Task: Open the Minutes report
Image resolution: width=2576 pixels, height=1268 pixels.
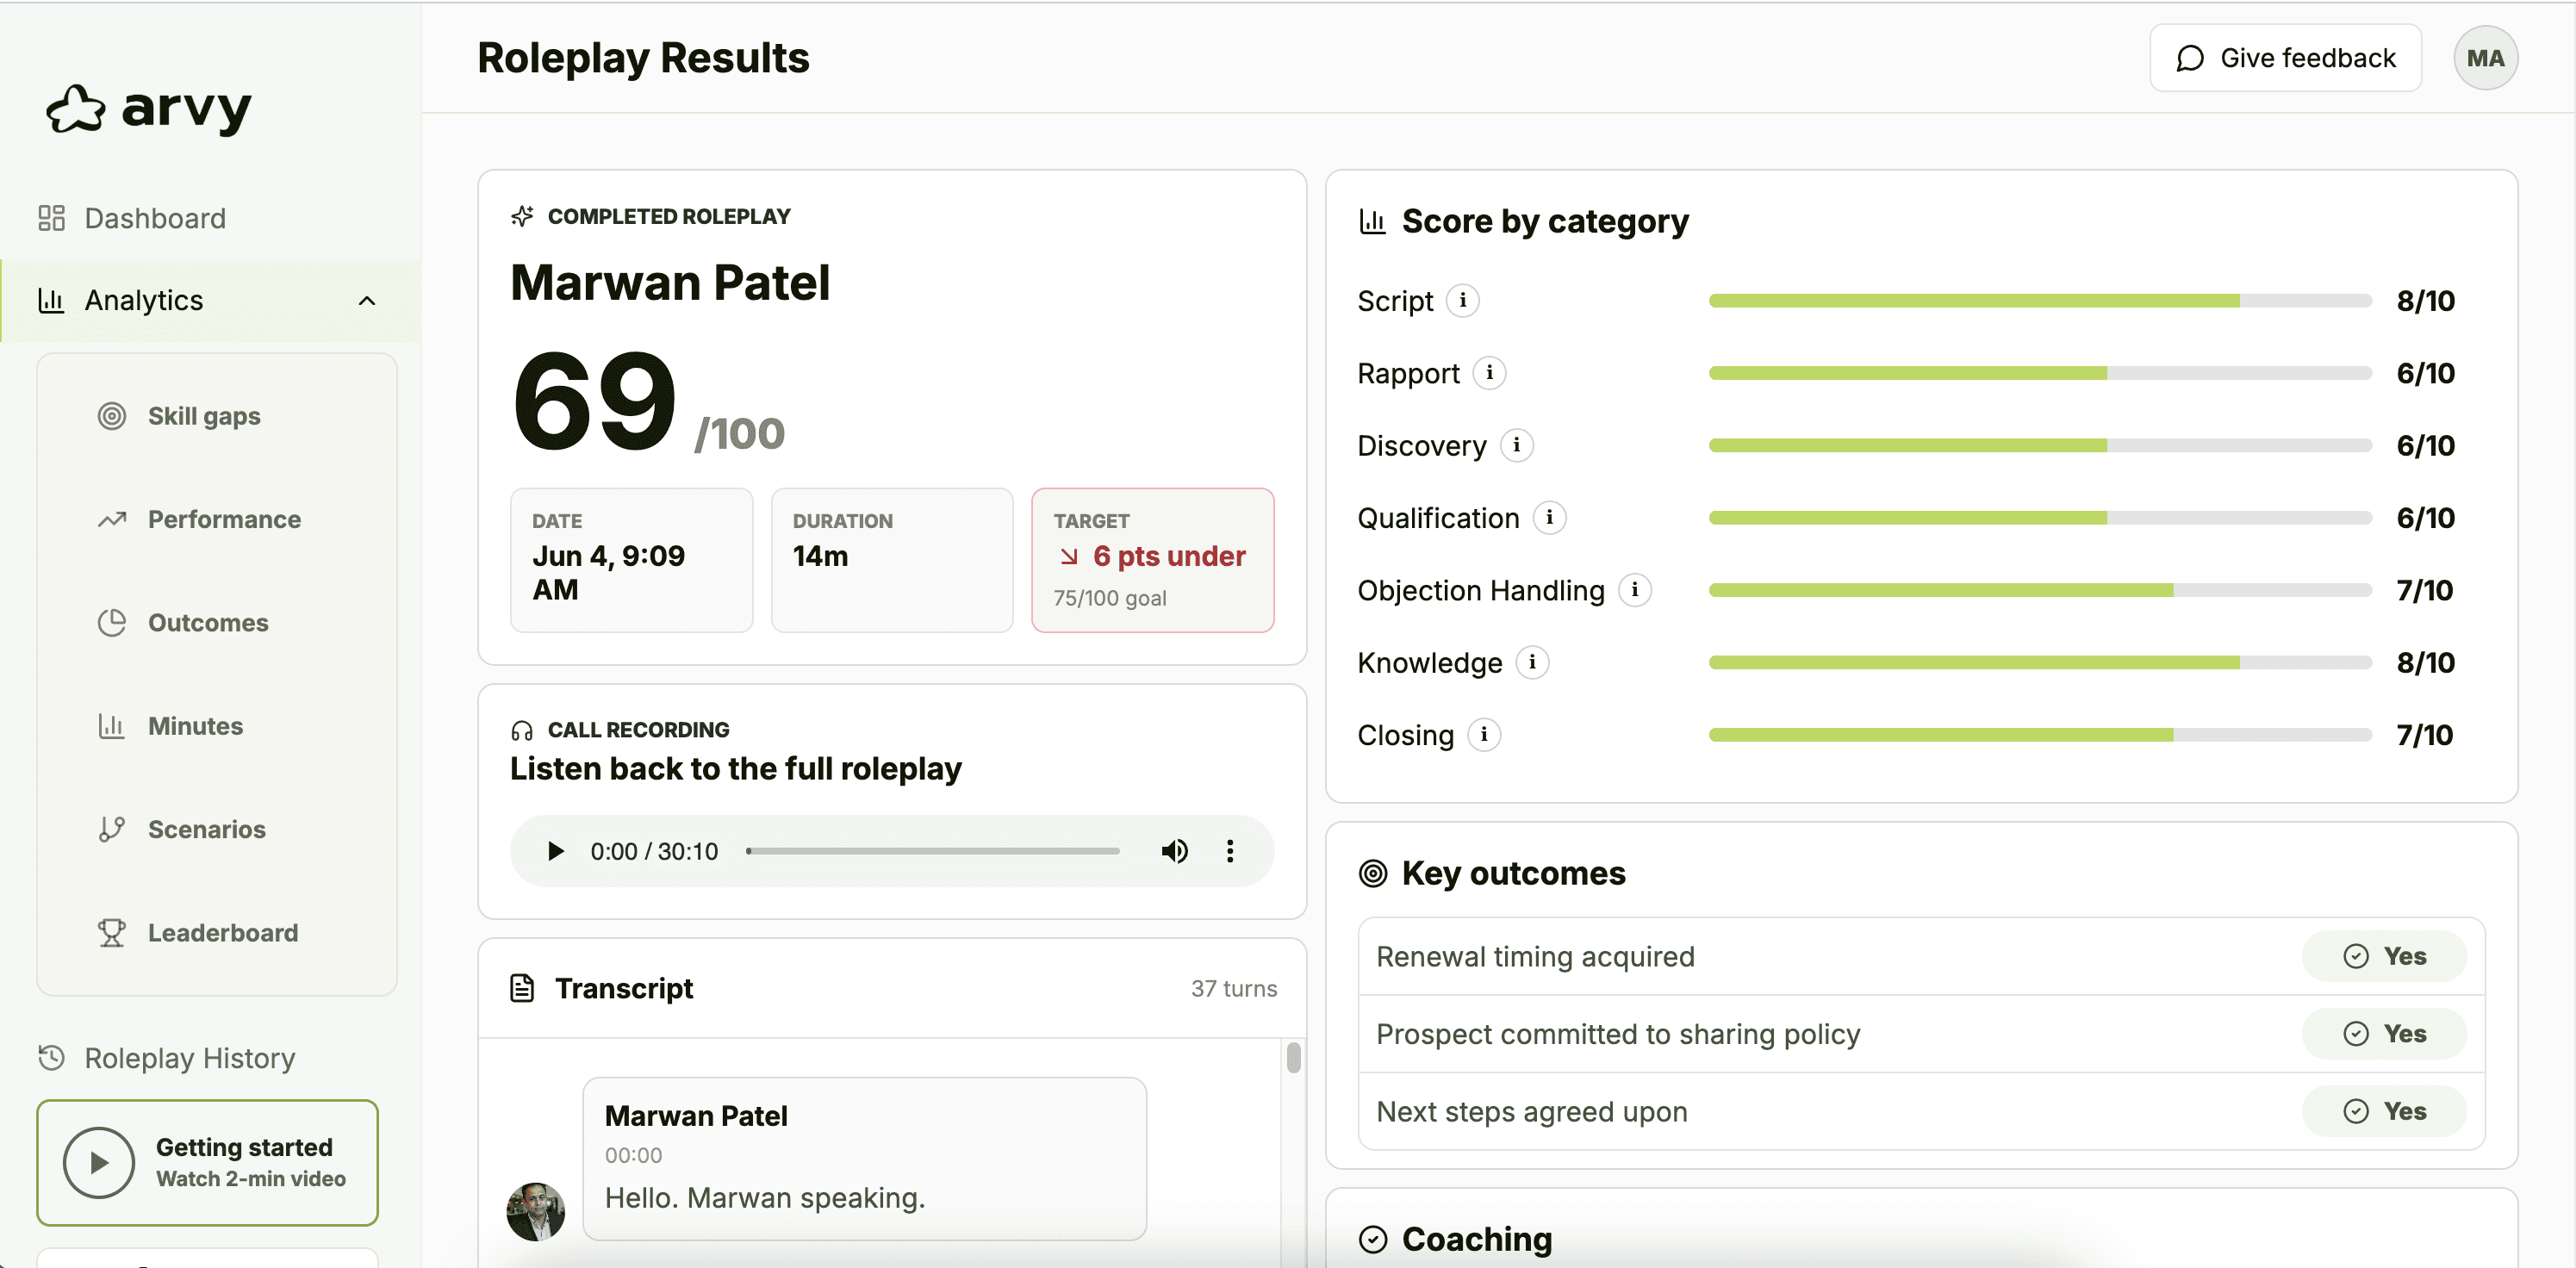Action: click(x=195, y=726)
